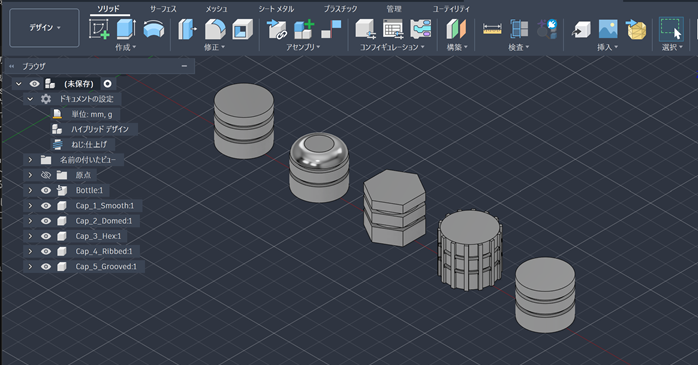Screen dimensions: 698x365
Task: Switch to the Plastic tab
Action: coord(340,9)
